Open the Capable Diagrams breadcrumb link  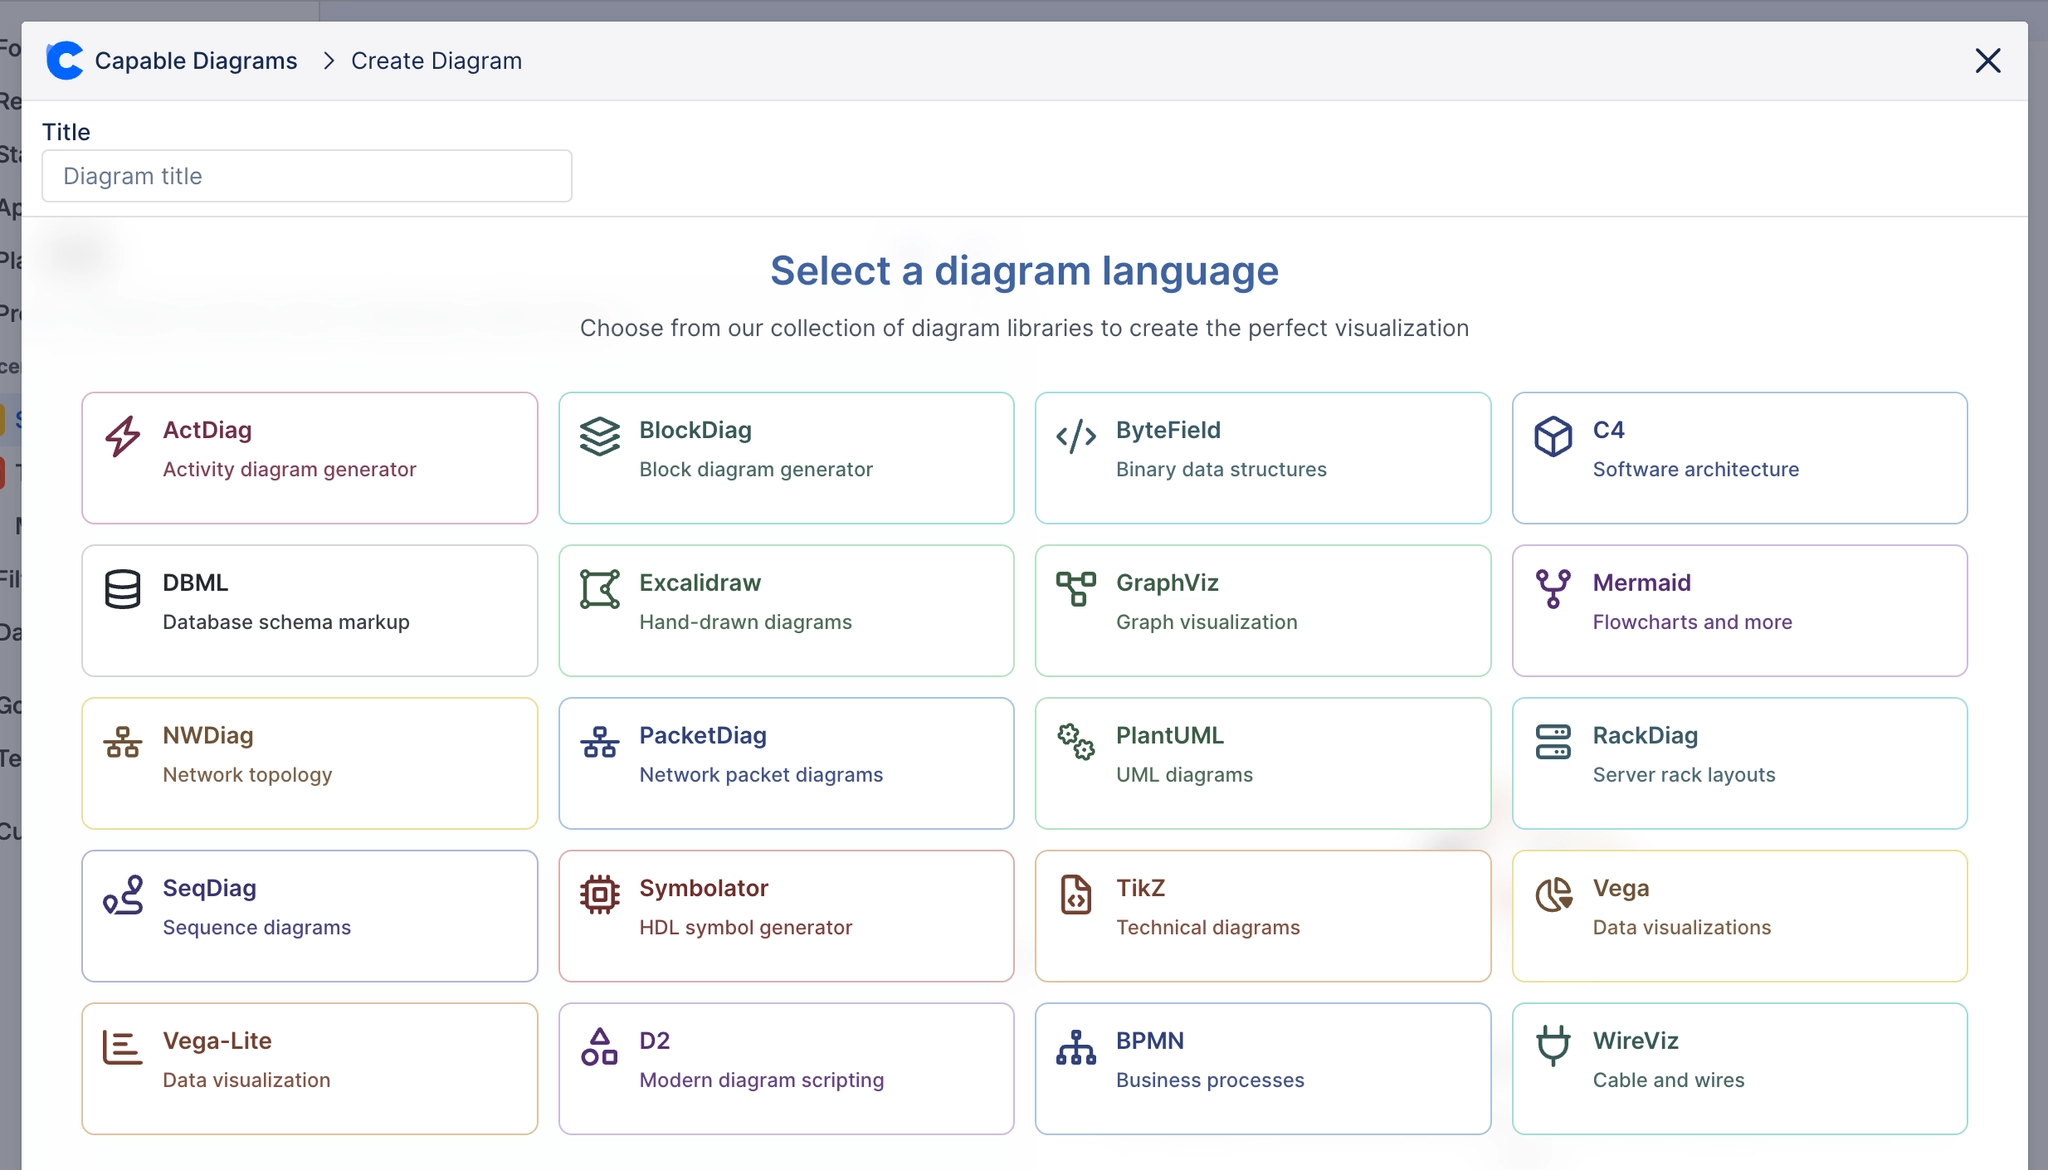[195, 60]
